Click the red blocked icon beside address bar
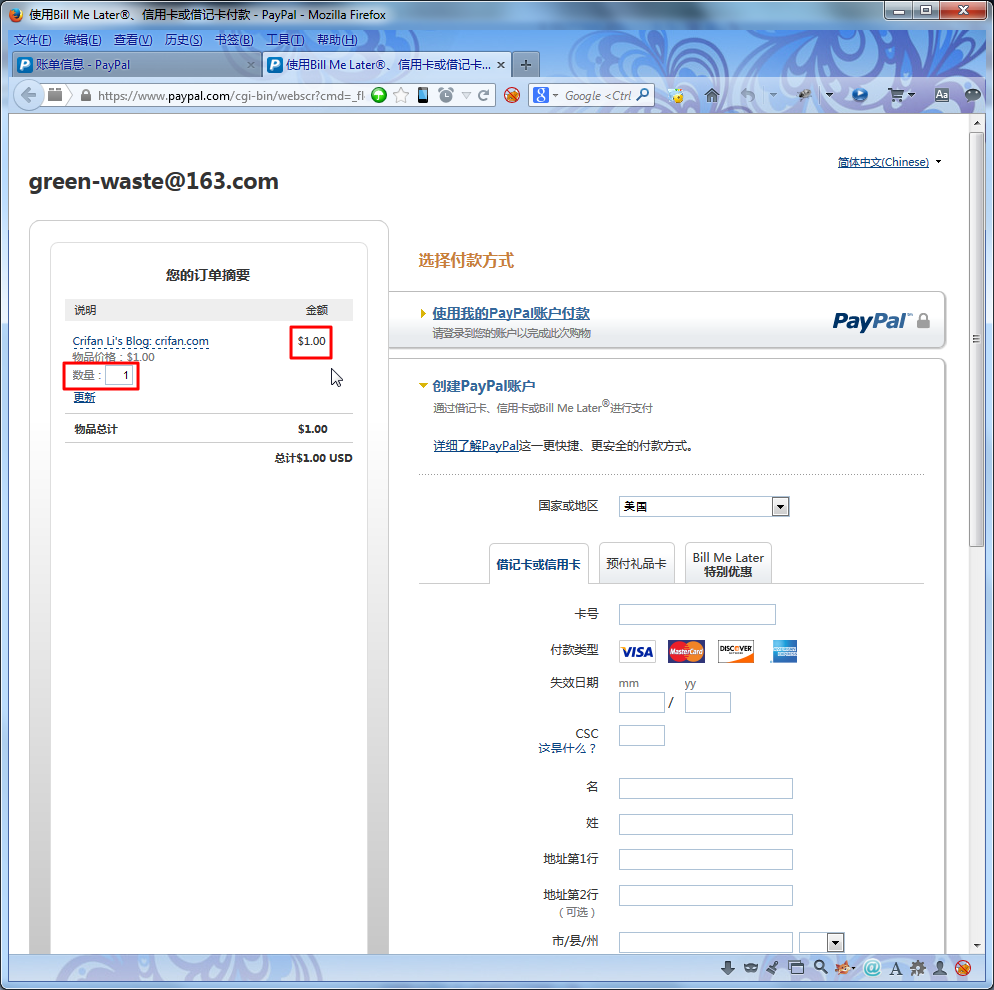 click(x=512, y=96)
